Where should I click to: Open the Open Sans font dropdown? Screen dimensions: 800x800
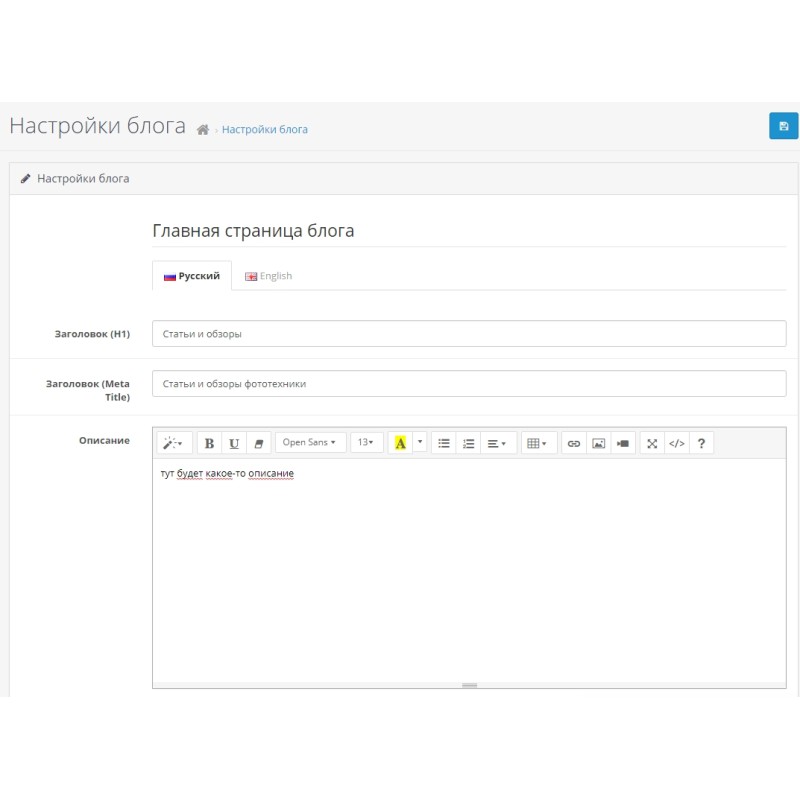pyautogui.click(x=310, y=443)
